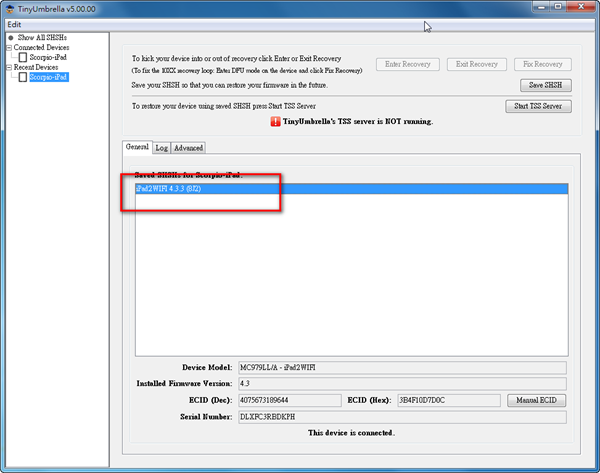600x473 pixels.
Task: Collapse the Connected Devices tree node
Action: point(9,47)
